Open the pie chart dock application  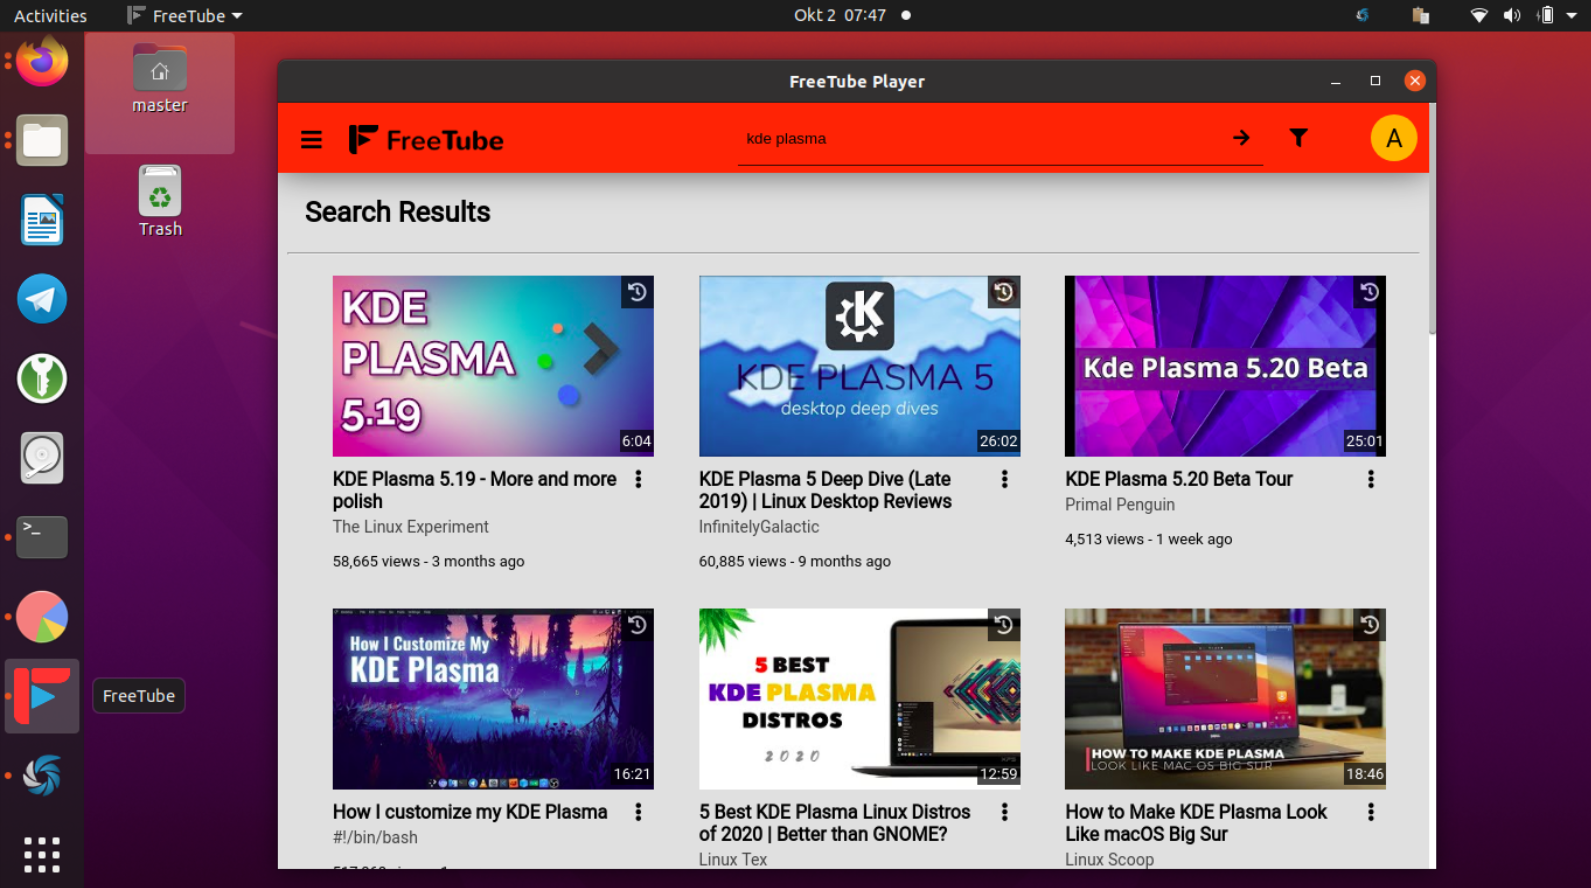[x=42, y=616]
